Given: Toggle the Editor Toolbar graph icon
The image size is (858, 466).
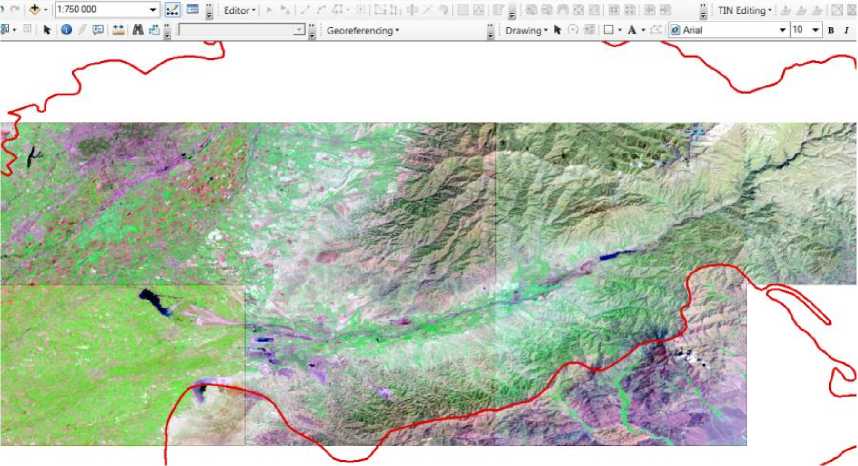Looking at the screenshot, I should click(172, 10).
